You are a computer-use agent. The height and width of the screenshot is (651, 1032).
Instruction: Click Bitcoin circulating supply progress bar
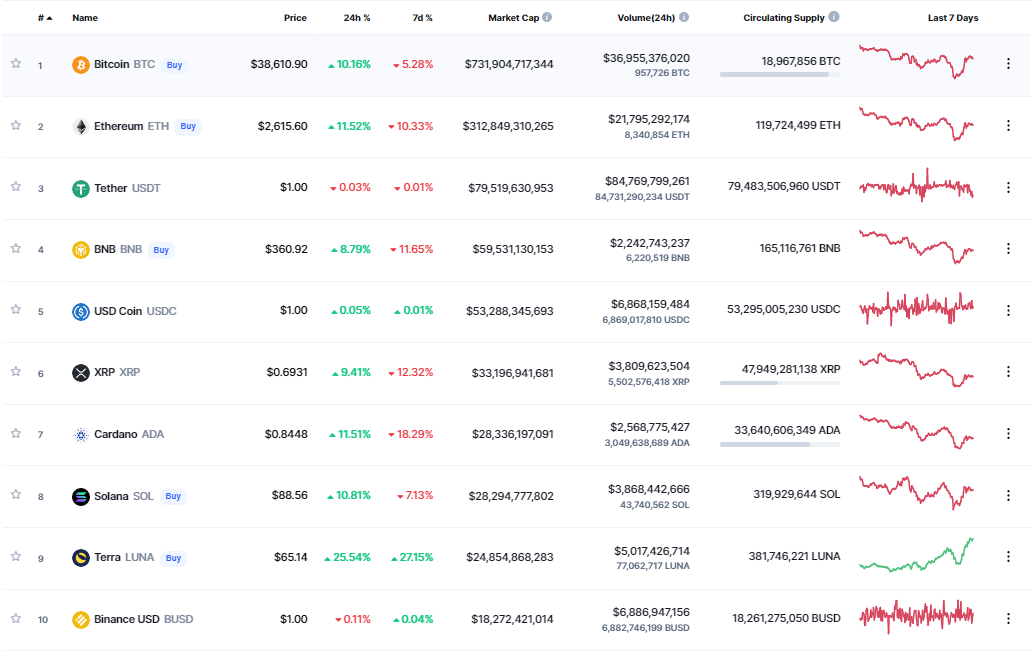click(x=780, y=75)
